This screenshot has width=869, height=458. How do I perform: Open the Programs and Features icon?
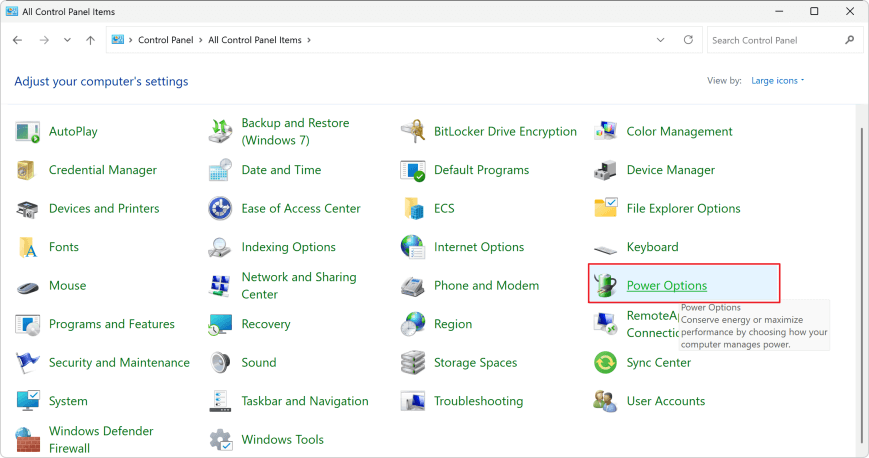point(27,324)
